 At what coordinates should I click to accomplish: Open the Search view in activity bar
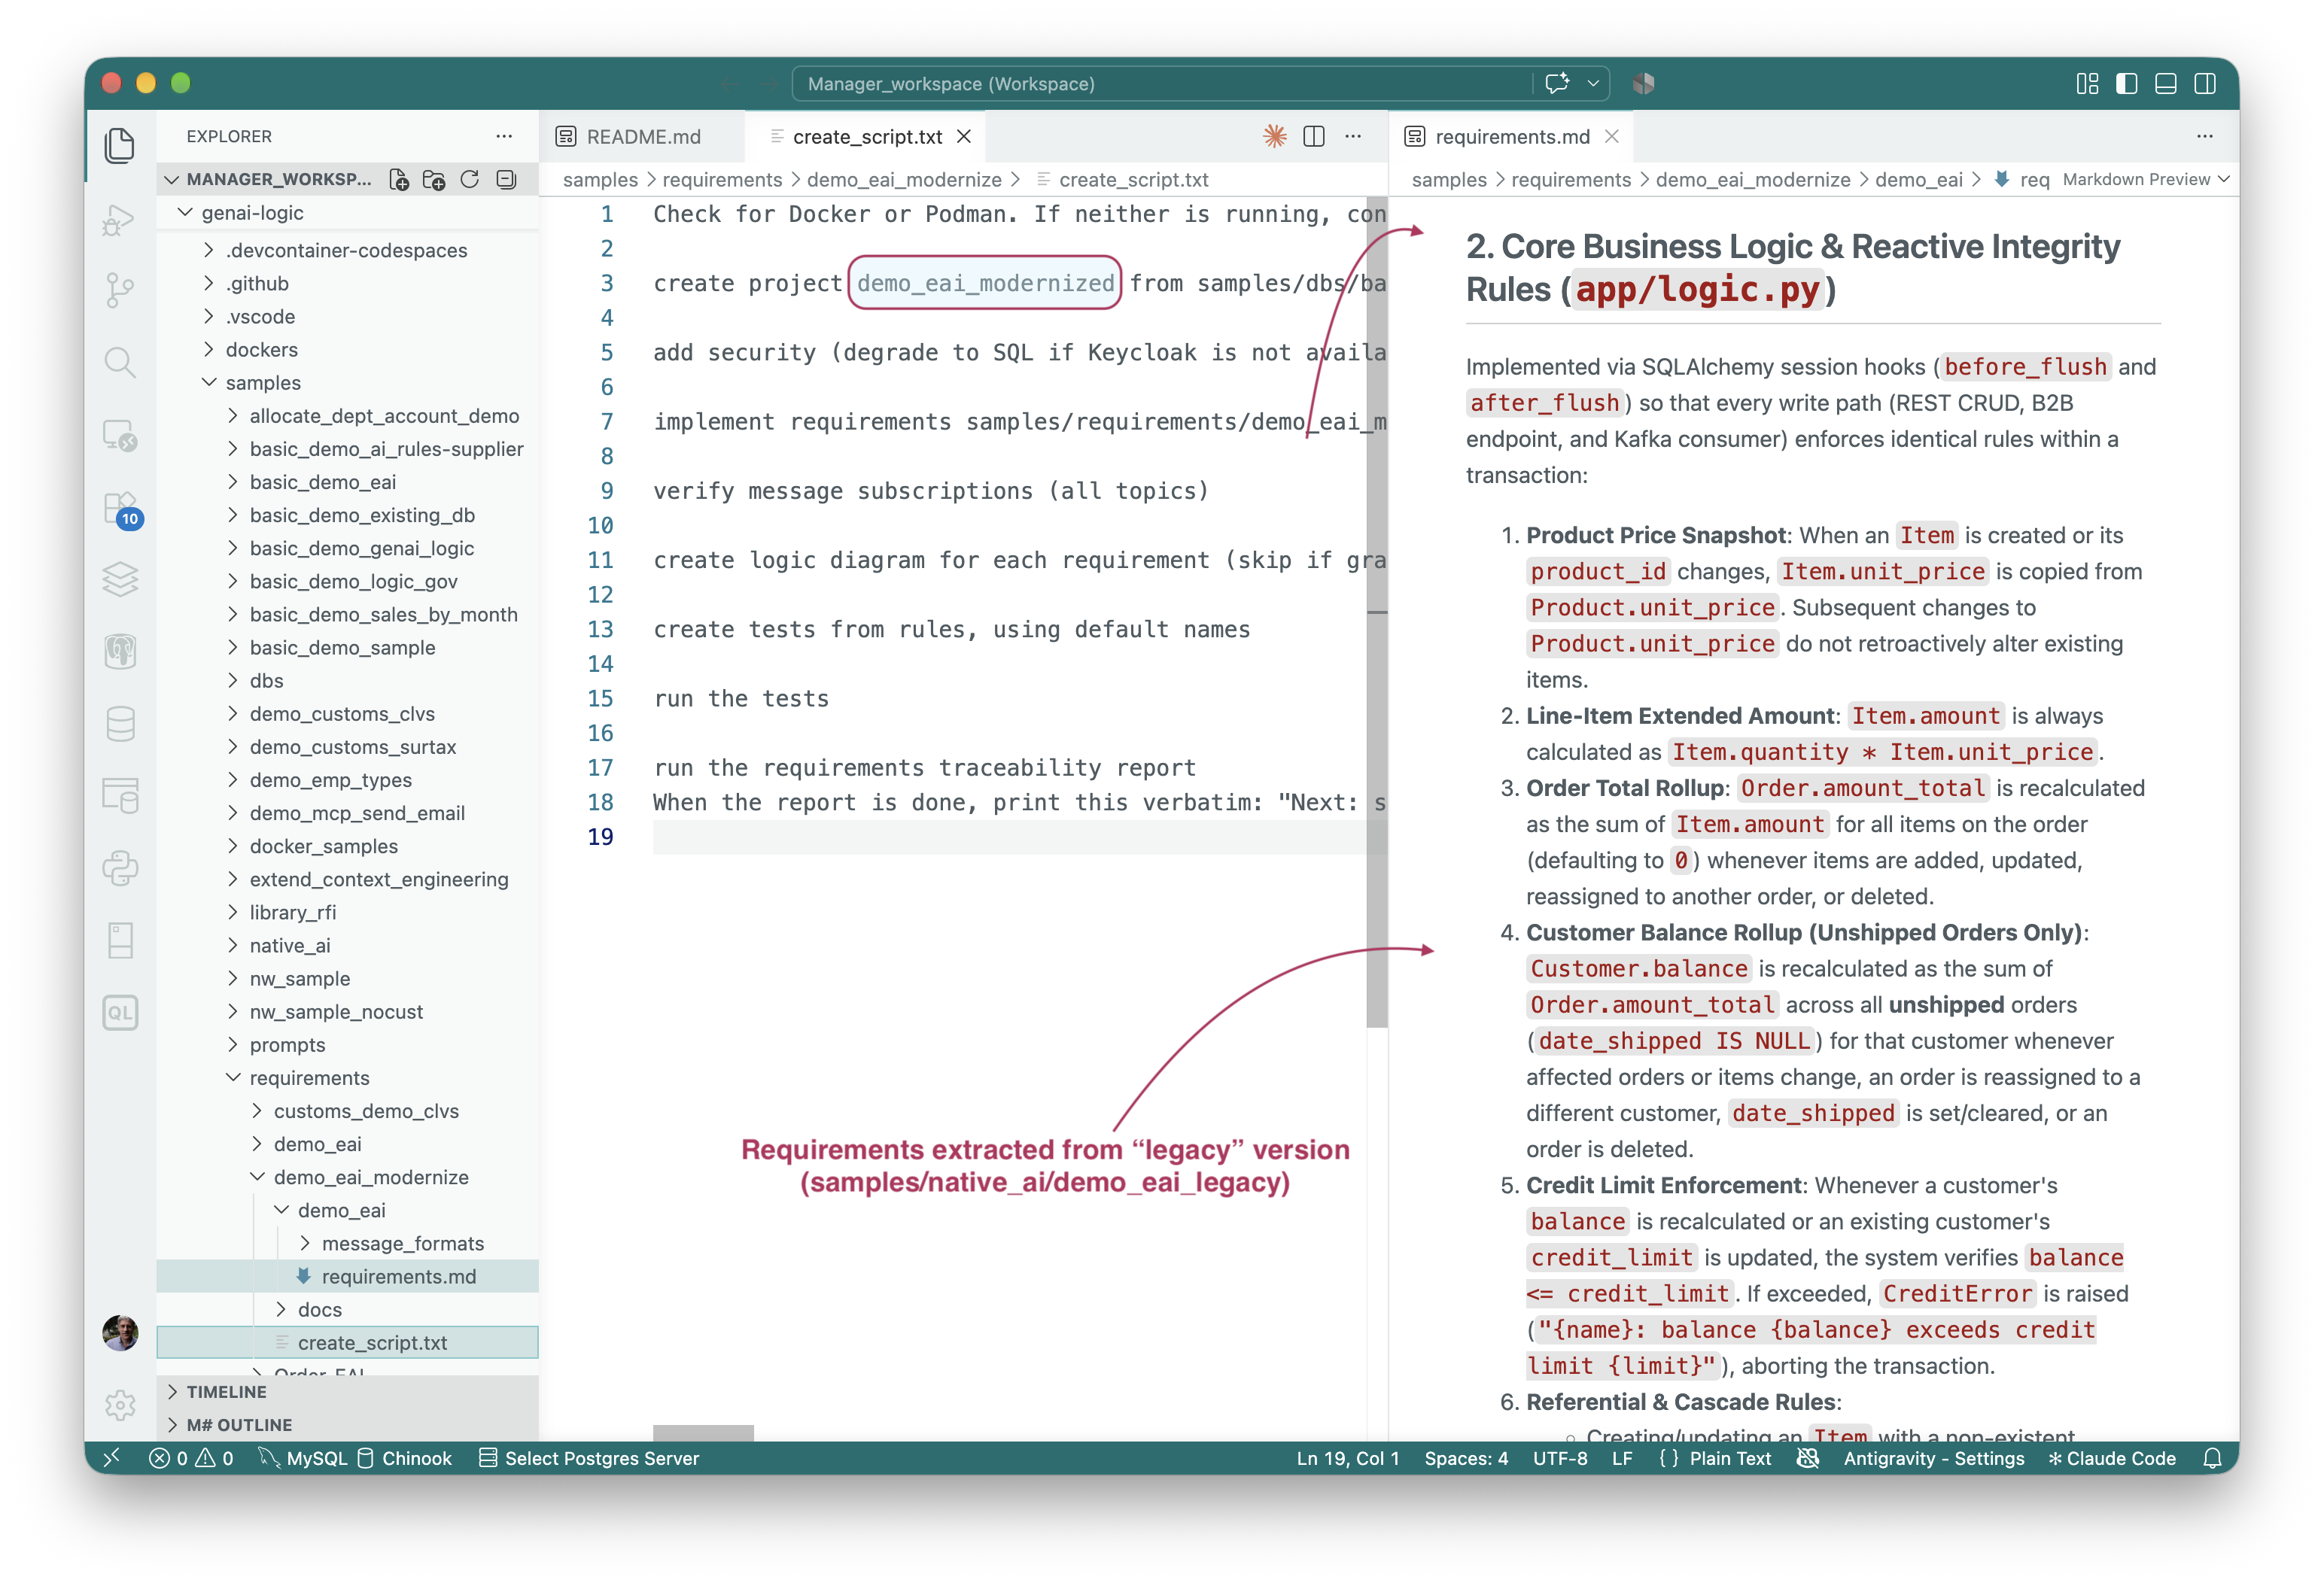pyautogui.click(x=120, y=362)
